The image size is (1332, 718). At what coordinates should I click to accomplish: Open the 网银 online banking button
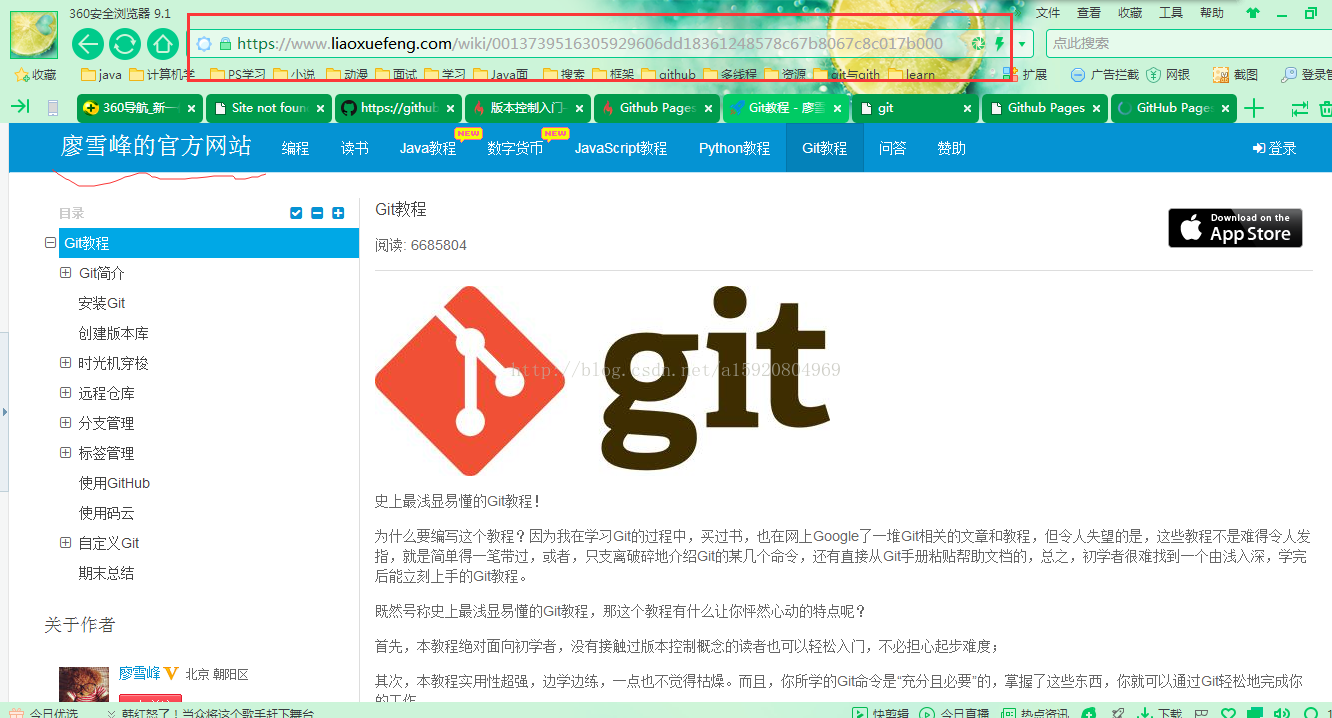[1168, 74]
